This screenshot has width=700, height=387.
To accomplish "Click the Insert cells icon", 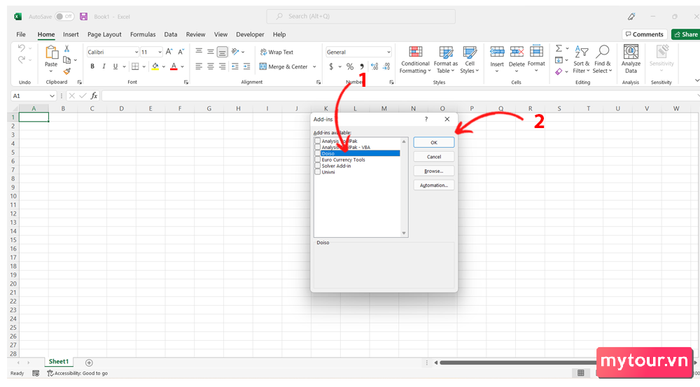I will point(497,52).
